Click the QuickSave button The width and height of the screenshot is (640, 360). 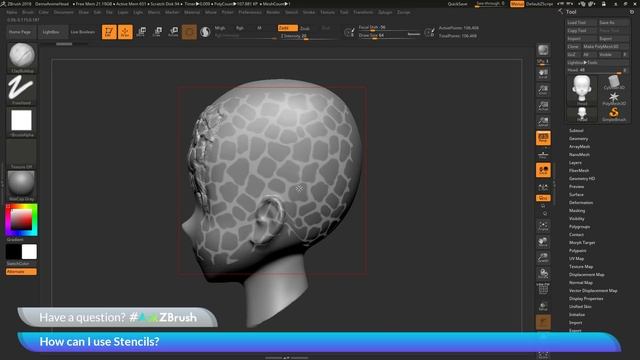click(x=457, y=4)
